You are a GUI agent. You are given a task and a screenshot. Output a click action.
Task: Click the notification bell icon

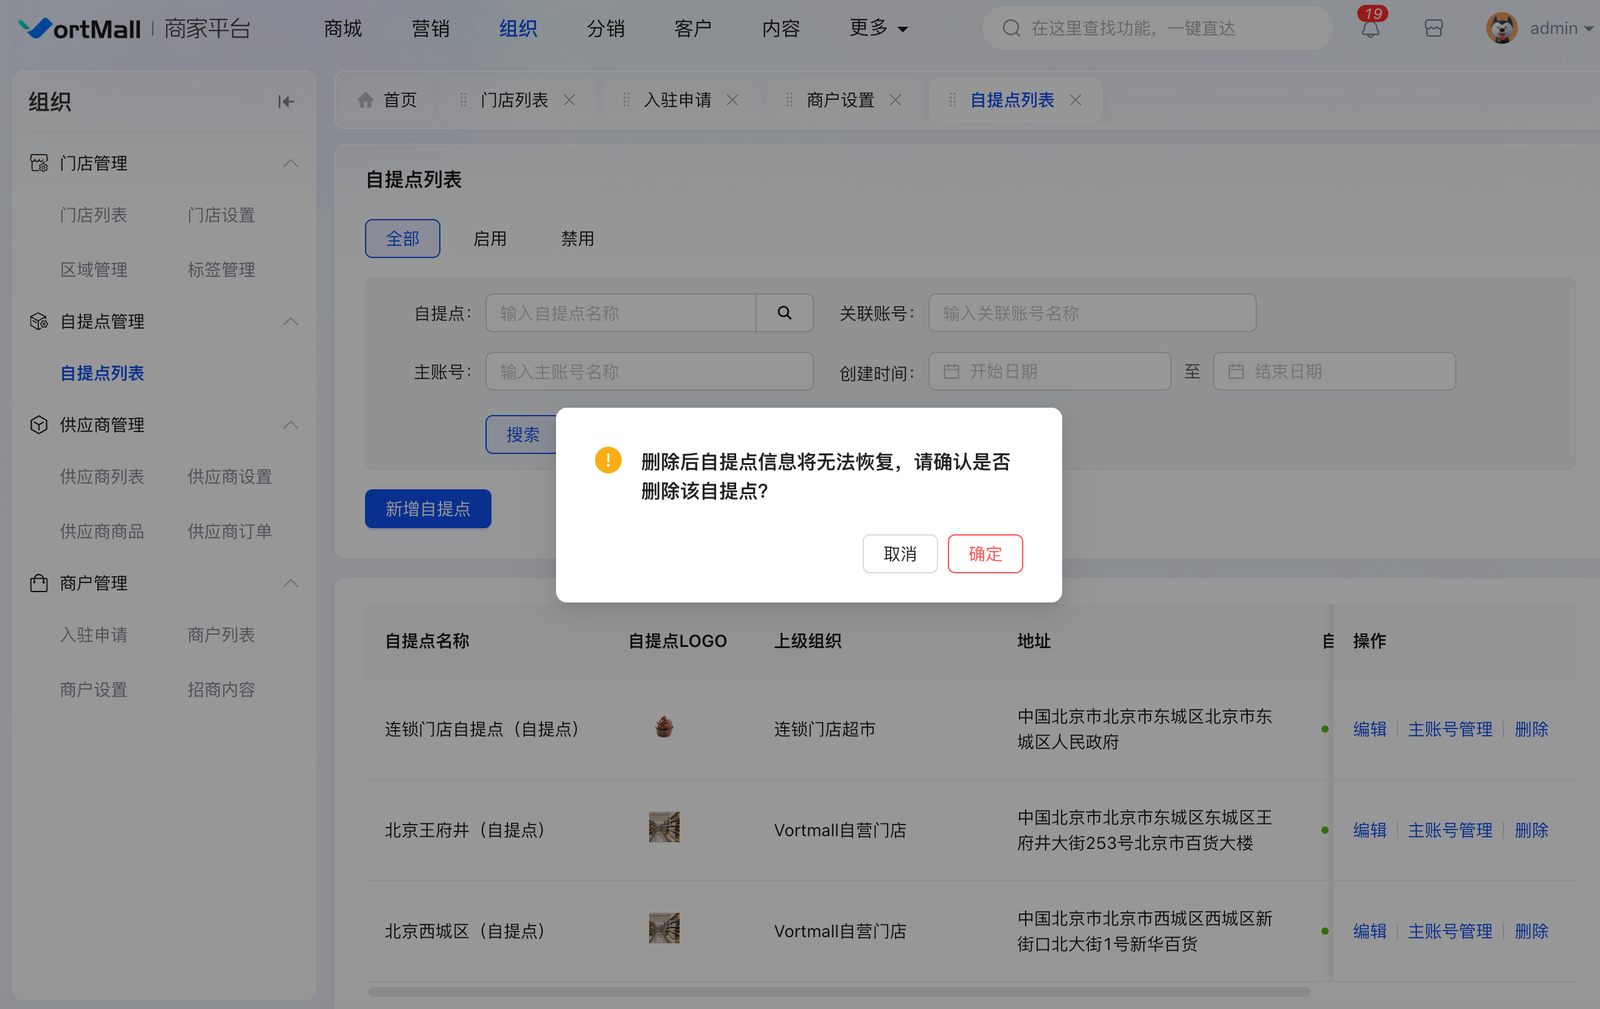click(1370, 29)
